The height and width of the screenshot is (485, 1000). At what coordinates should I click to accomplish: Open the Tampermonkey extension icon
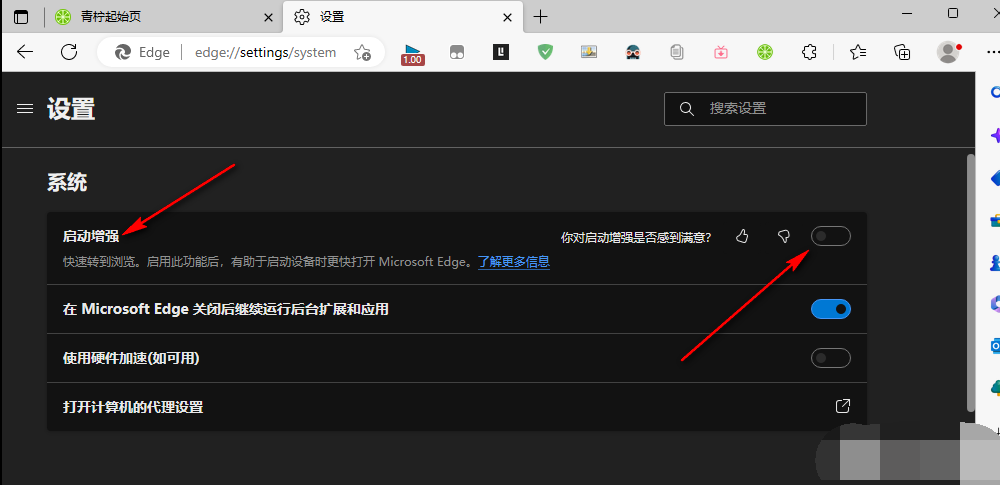[457, 52]
